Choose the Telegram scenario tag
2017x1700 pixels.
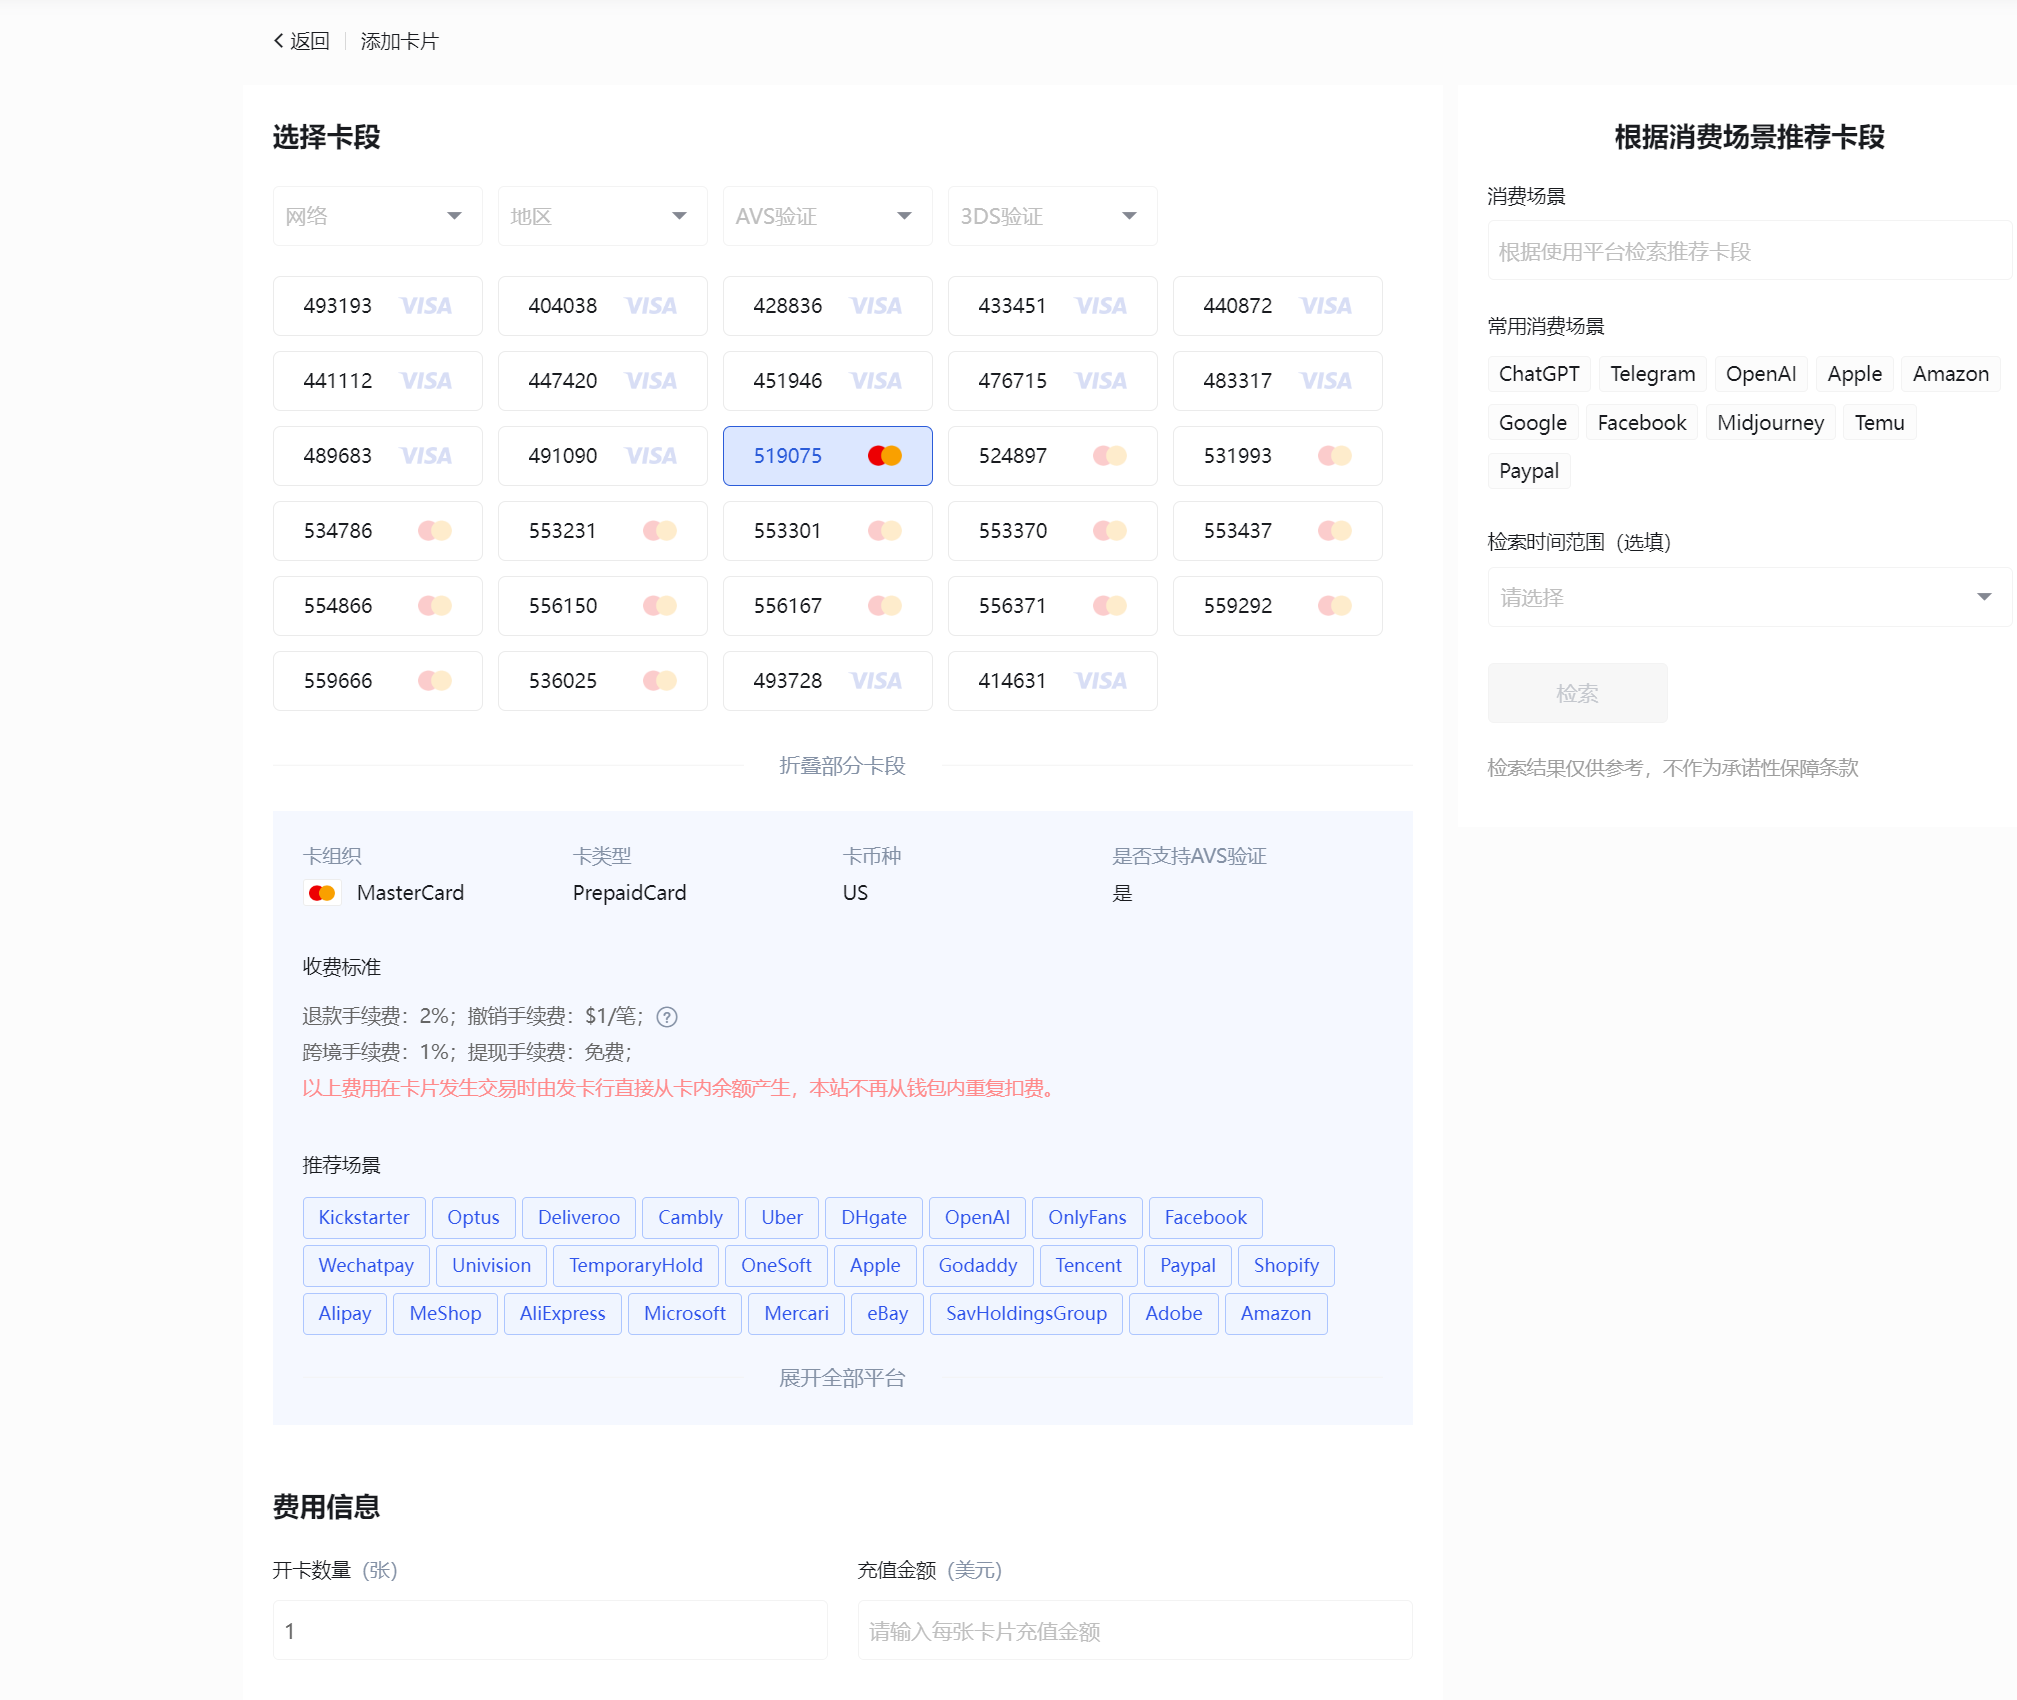(x=1652, y=374)
